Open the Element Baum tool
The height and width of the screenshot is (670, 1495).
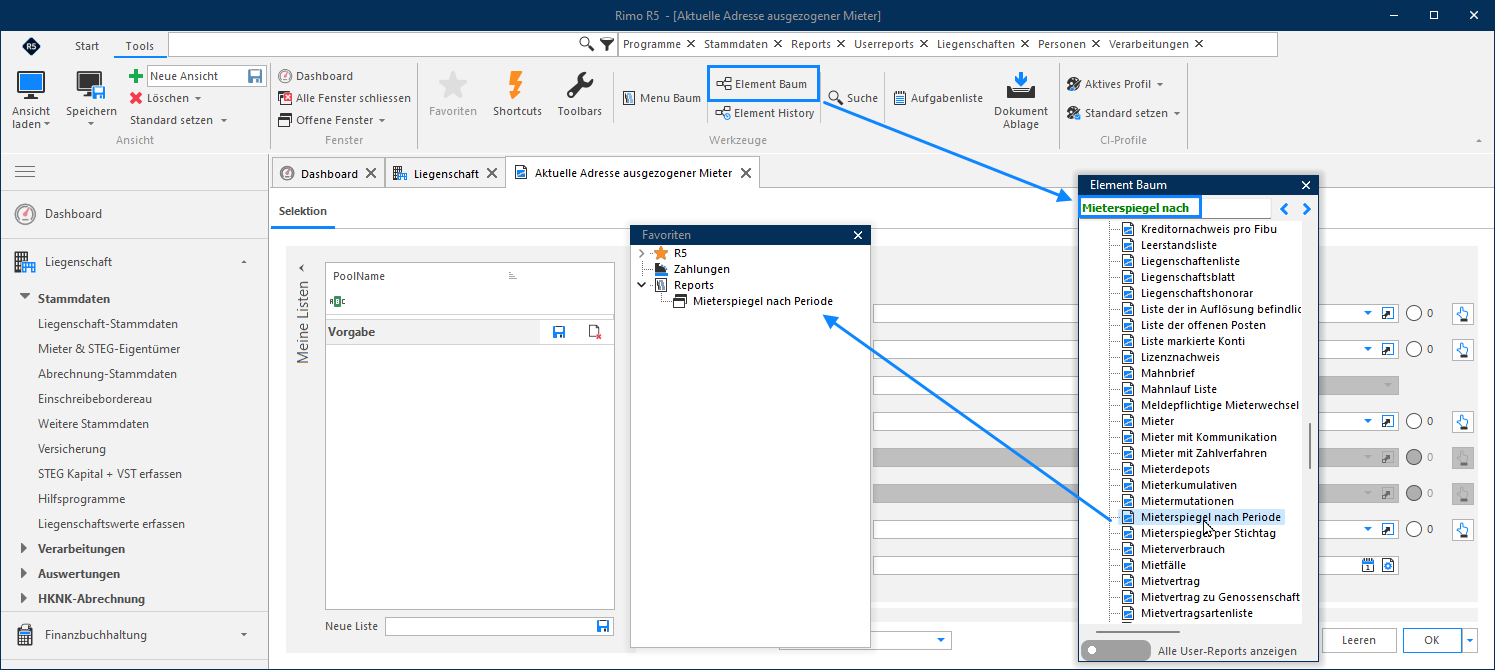tap(763, 84)
